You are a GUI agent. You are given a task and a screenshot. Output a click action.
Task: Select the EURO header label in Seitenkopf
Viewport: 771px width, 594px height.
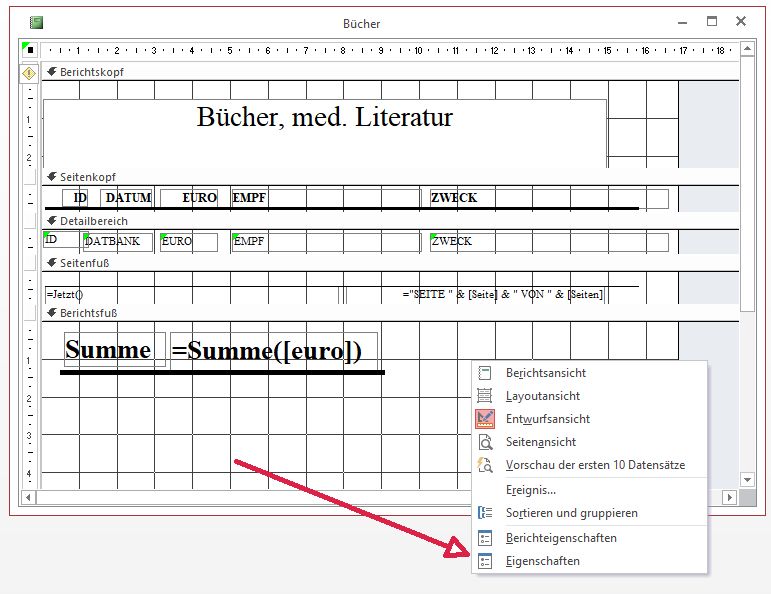(x=189, y=198)
